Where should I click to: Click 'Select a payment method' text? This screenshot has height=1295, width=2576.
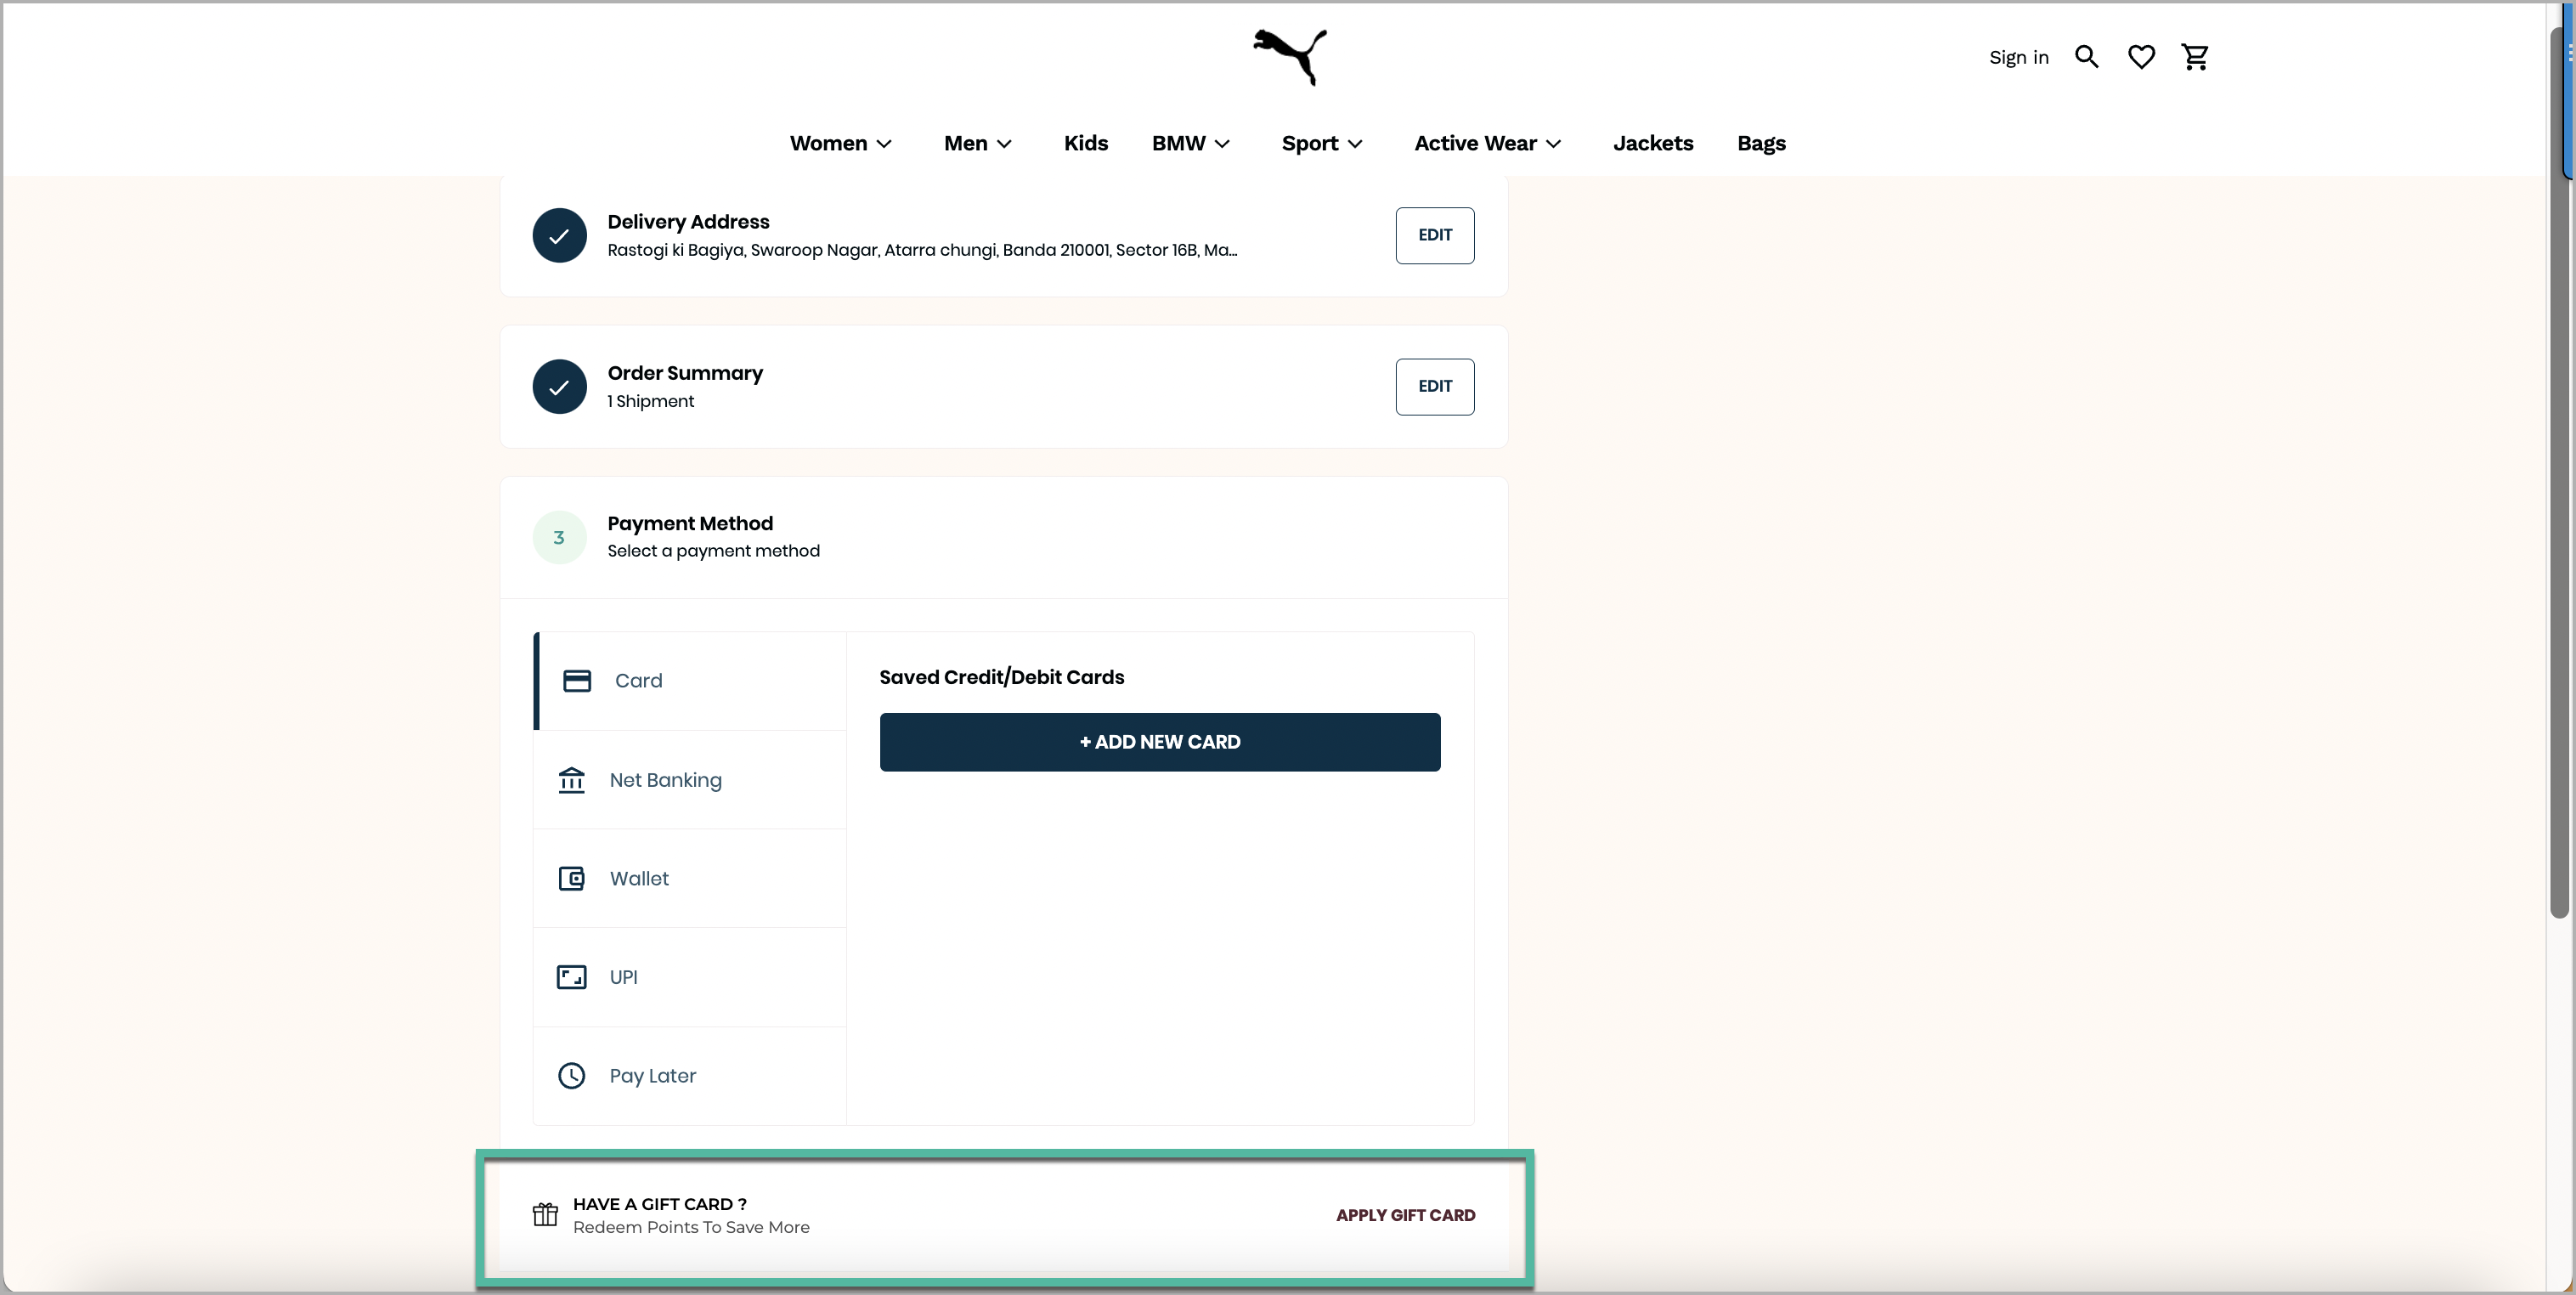click(713, 551)
